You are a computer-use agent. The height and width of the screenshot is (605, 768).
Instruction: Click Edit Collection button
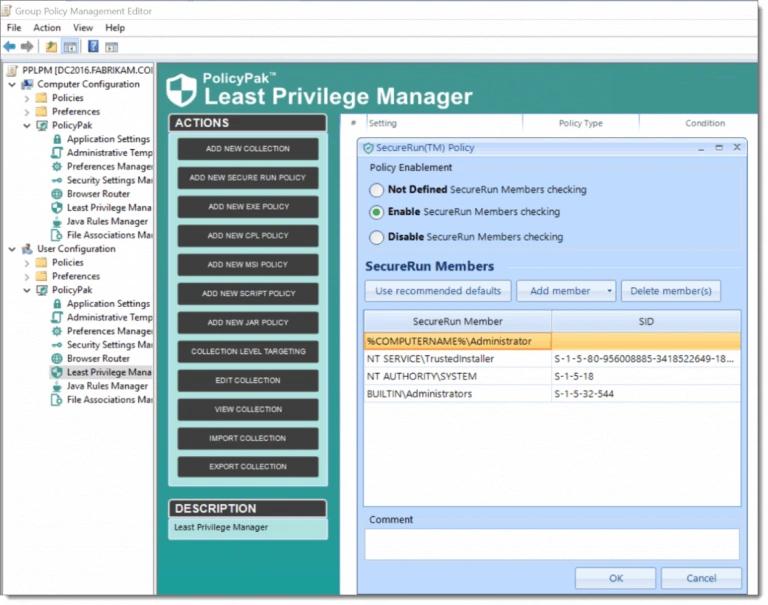[248, 380]
